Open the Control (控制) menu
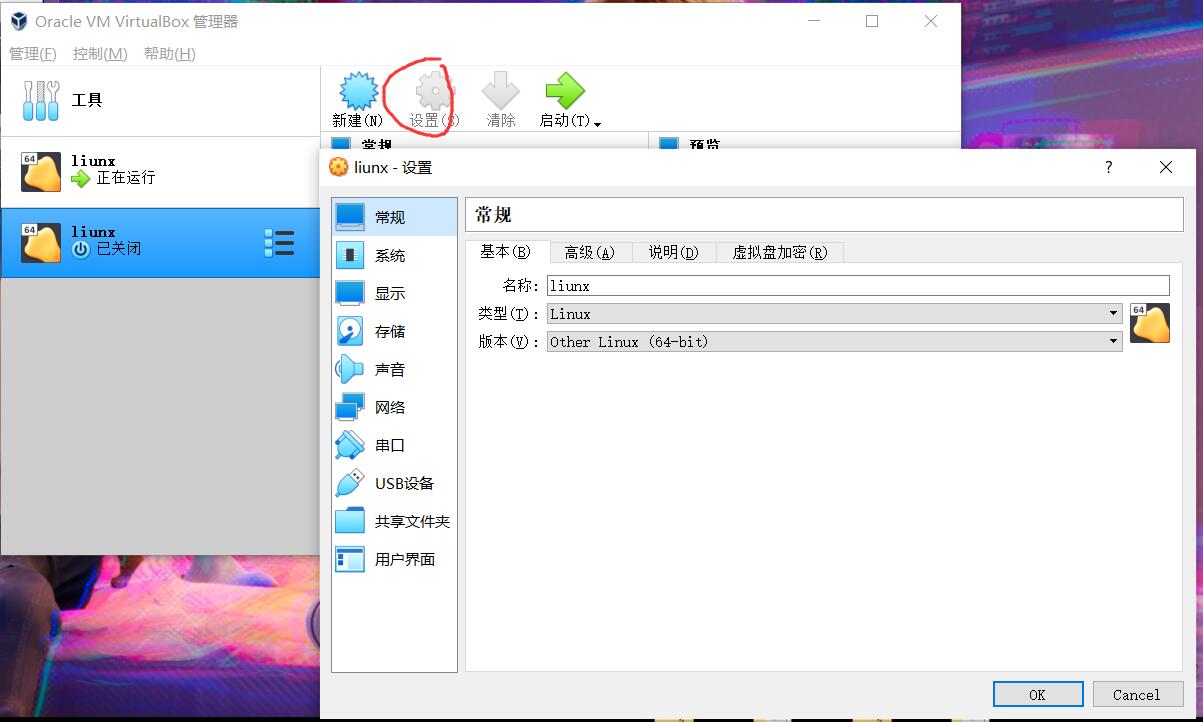The height and width of the screenshot is (722, 1203). point(100,53)
